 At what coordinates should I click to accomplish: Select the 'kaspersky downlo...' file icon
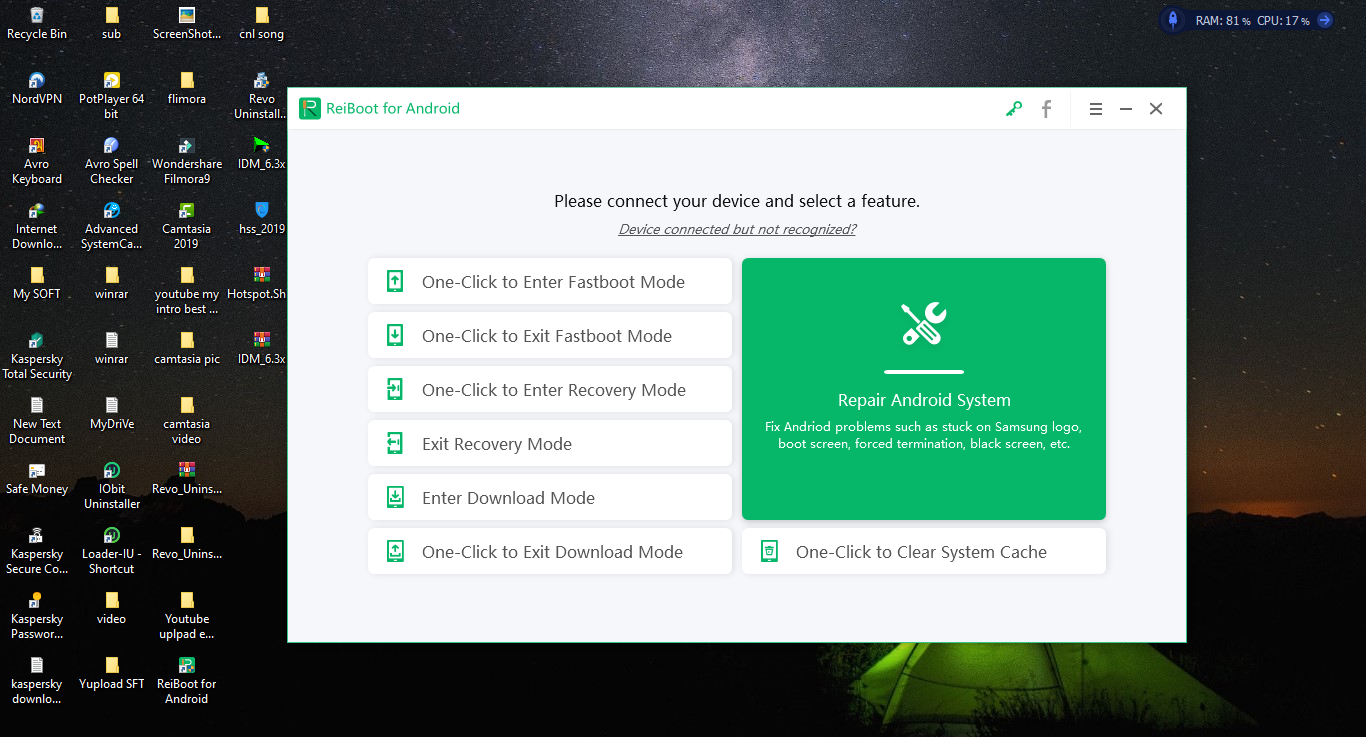coord(37,681)
